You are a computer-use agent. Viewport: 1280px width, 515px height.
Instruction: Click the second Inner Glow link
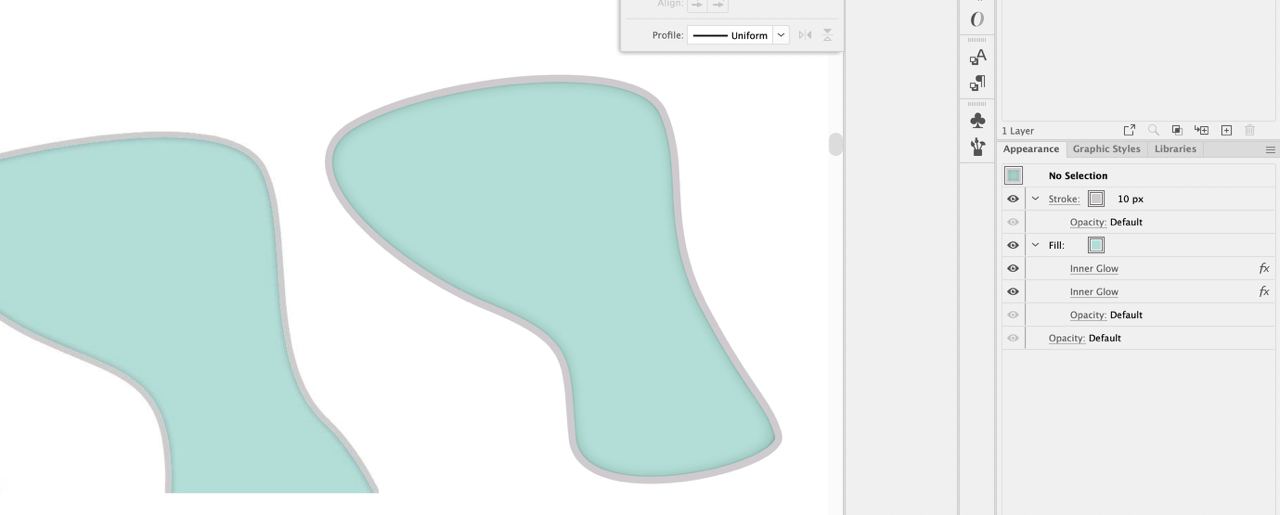coord(1094,292)
